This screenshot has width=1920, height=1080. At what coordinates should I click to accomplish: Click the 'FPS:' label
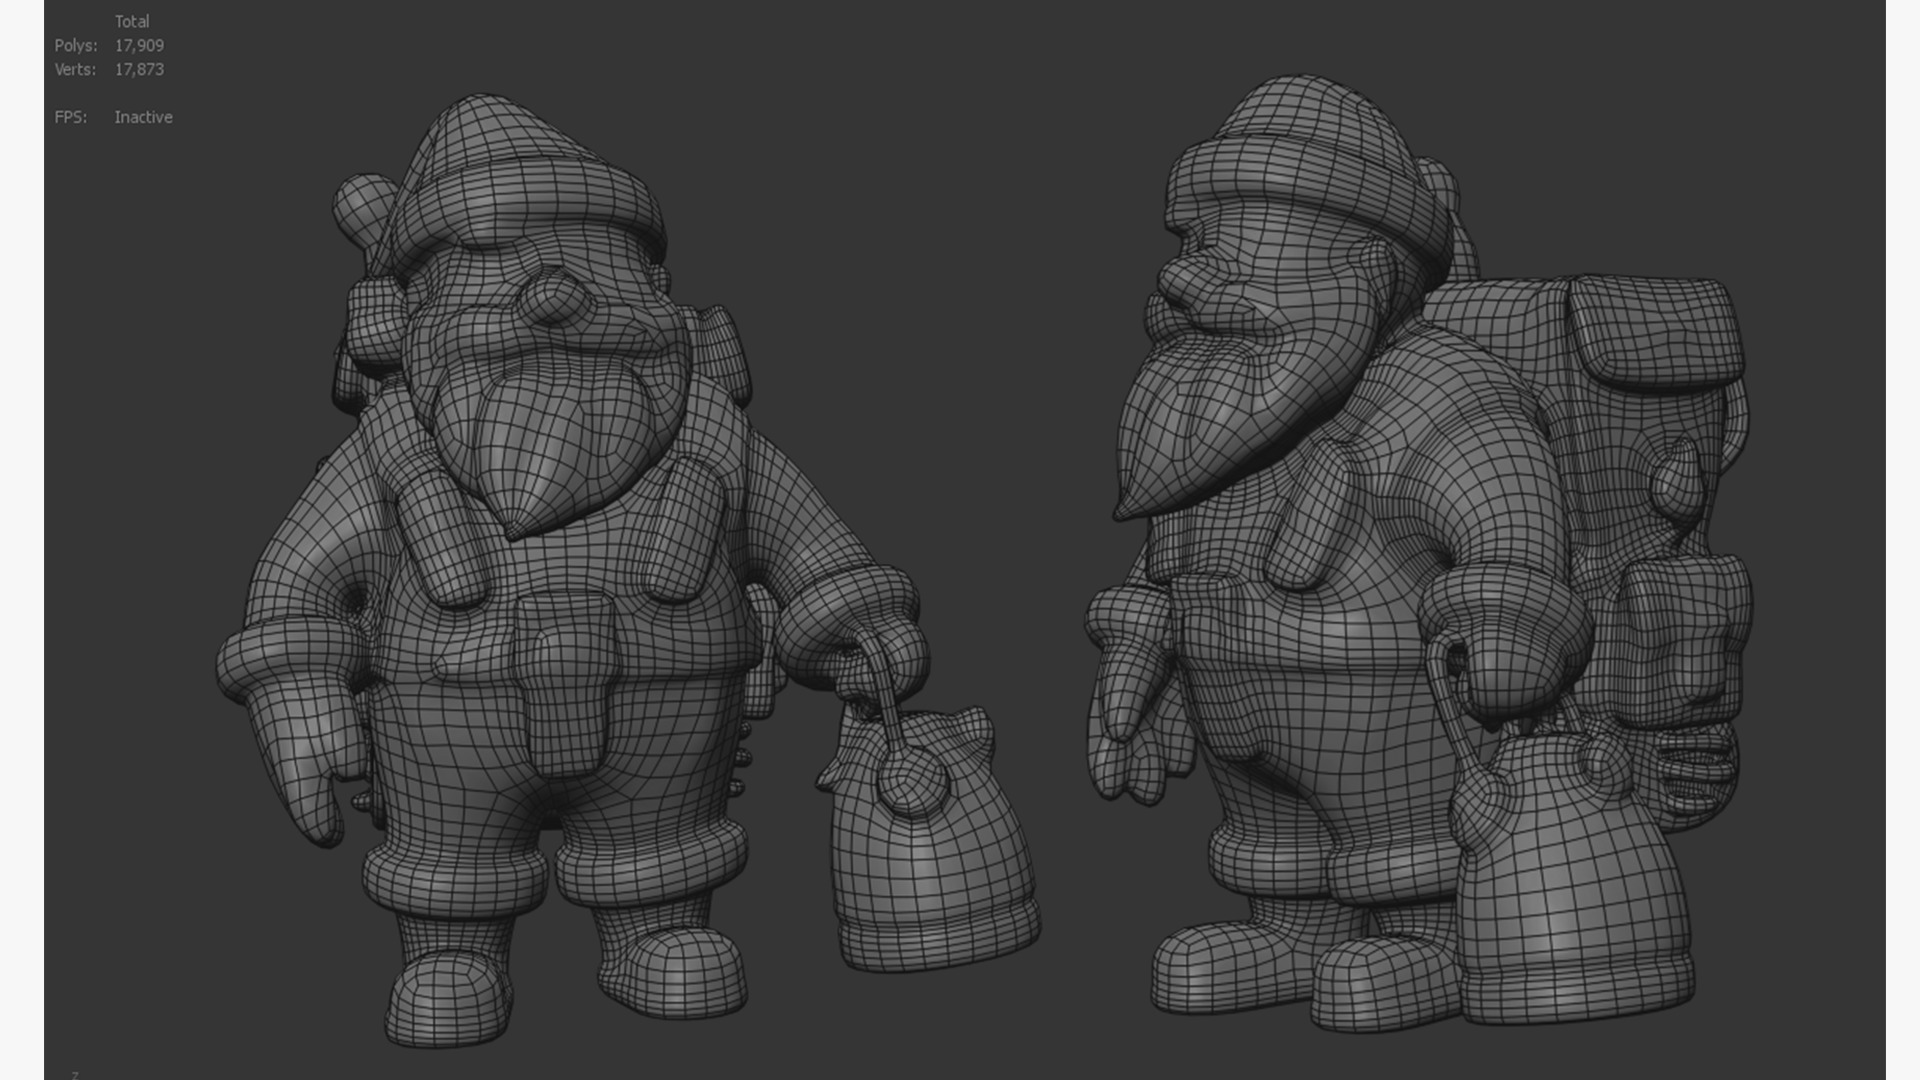[x=71, y=117]
